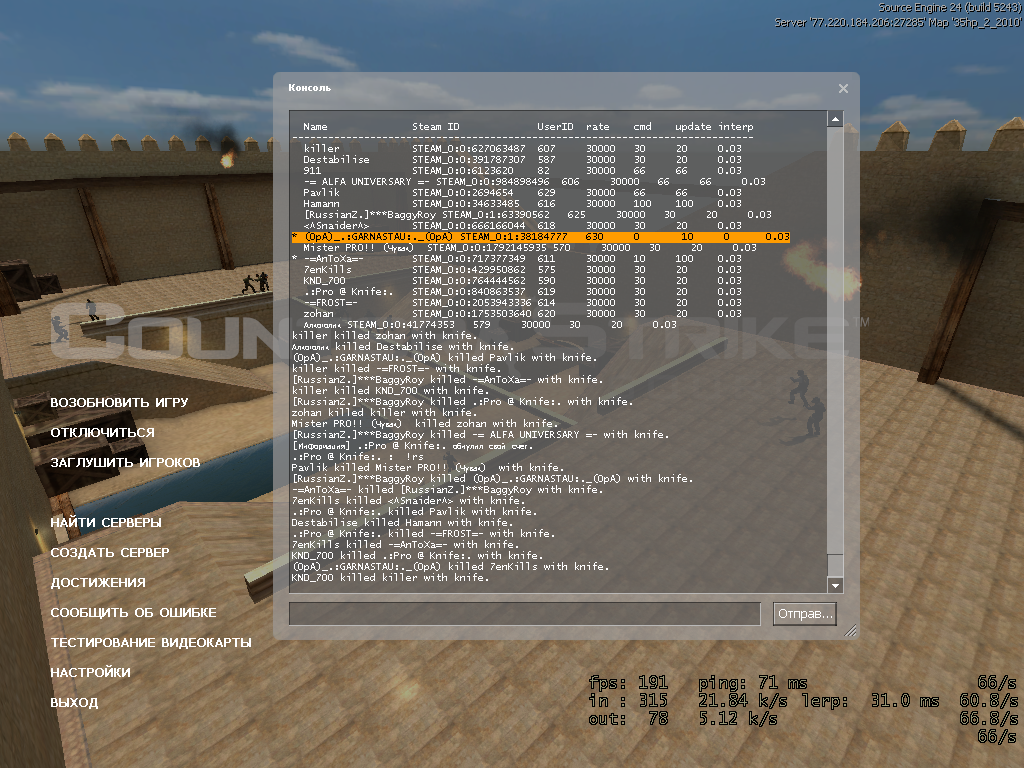
Task: Close the console window
Action: coord(843,88)
